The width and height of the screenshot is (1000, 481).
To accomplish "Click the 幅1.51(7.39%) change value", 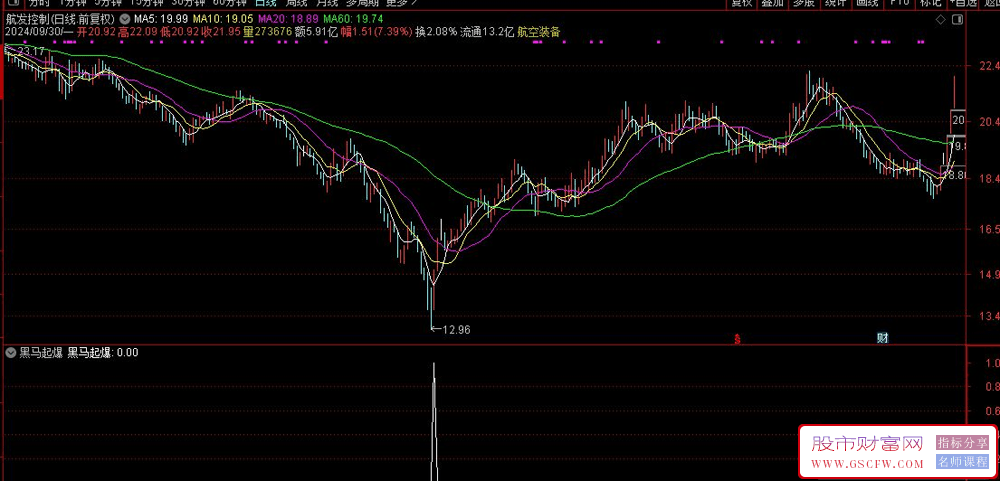I will (376, 32).
